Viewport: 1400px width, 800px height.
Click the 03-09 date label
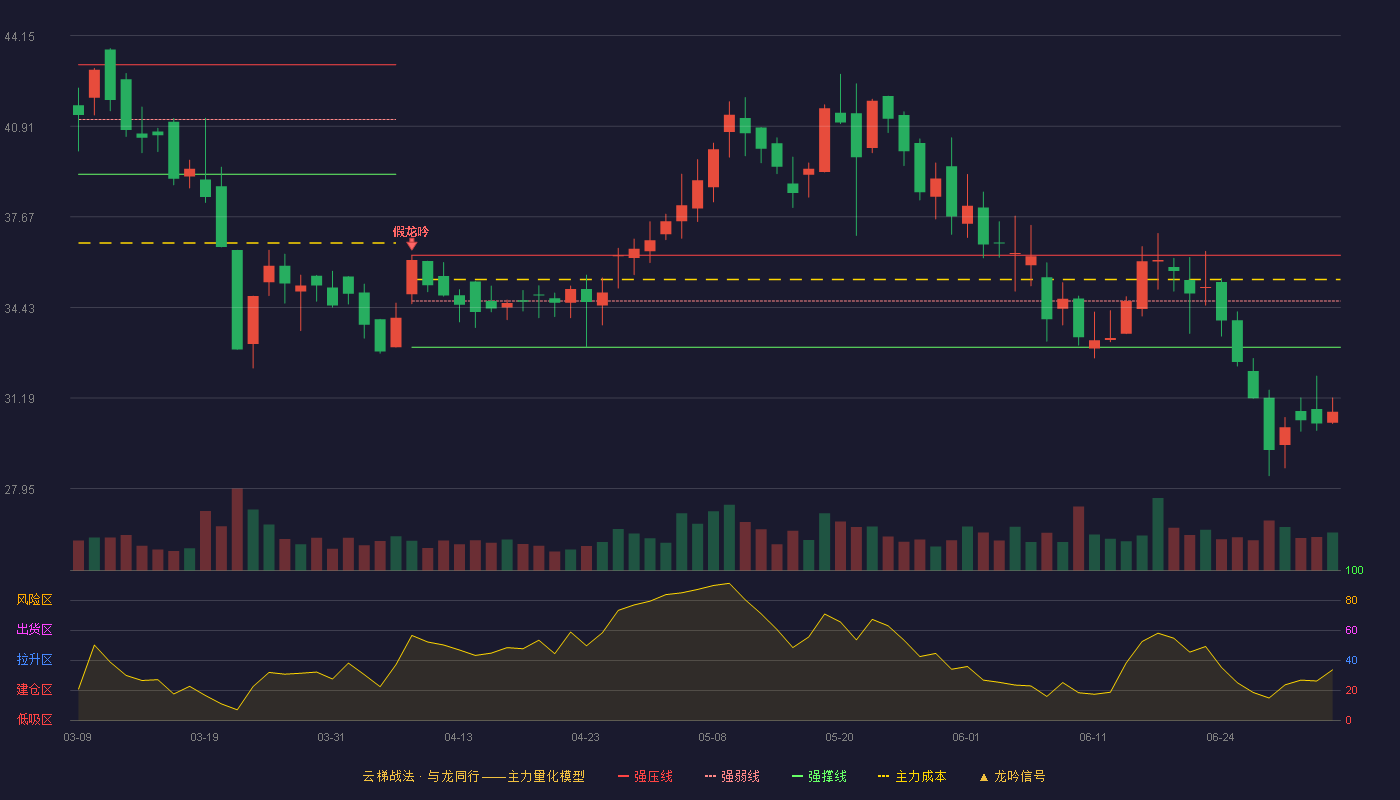point(78,737)
